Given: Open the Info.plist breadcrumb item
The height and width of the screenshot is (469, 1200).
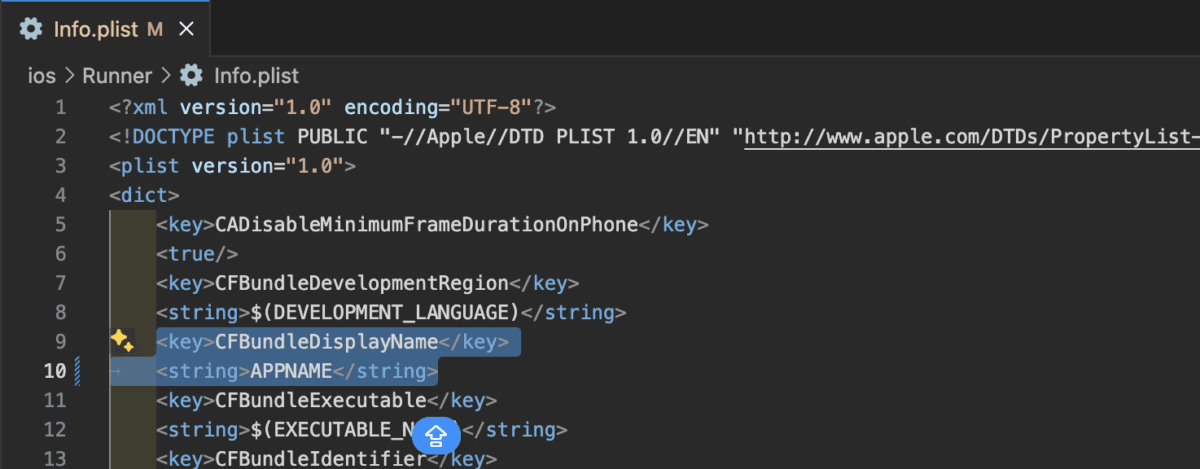Looking at the screenshot, I should [x=255, y=75].
